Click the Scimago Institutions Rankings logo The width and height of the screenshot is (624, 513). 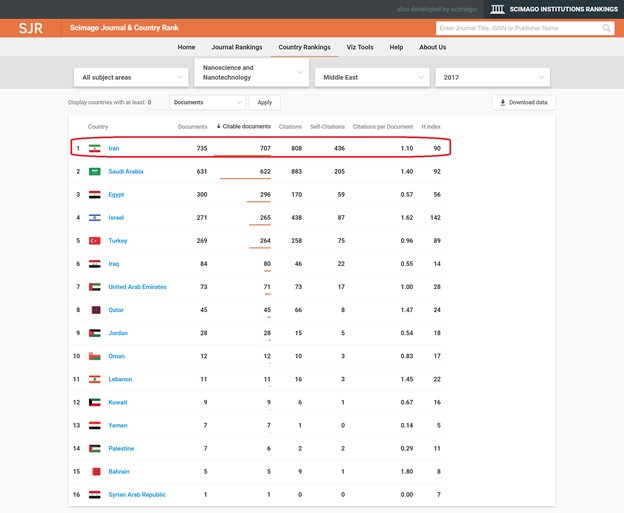(555, 9)
